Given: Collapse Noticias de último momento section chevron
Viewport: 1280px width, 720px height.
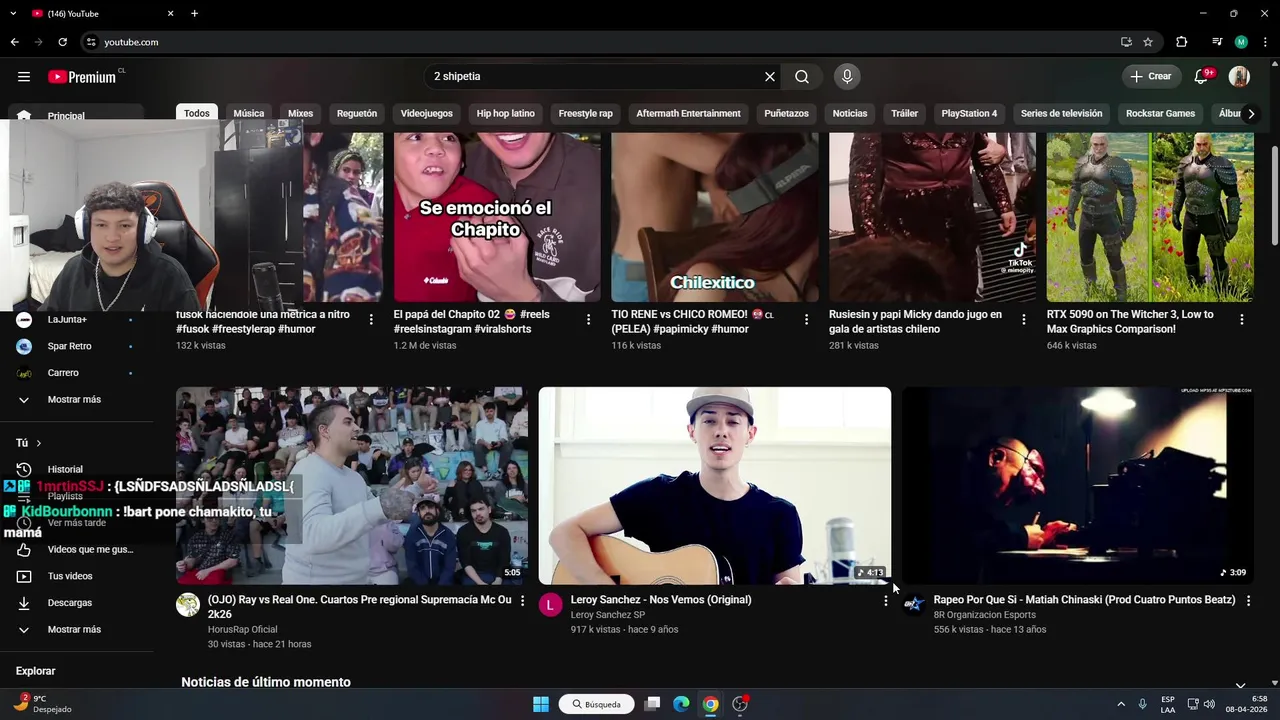Looking at the screenshot, I should tap(1241, 685).
